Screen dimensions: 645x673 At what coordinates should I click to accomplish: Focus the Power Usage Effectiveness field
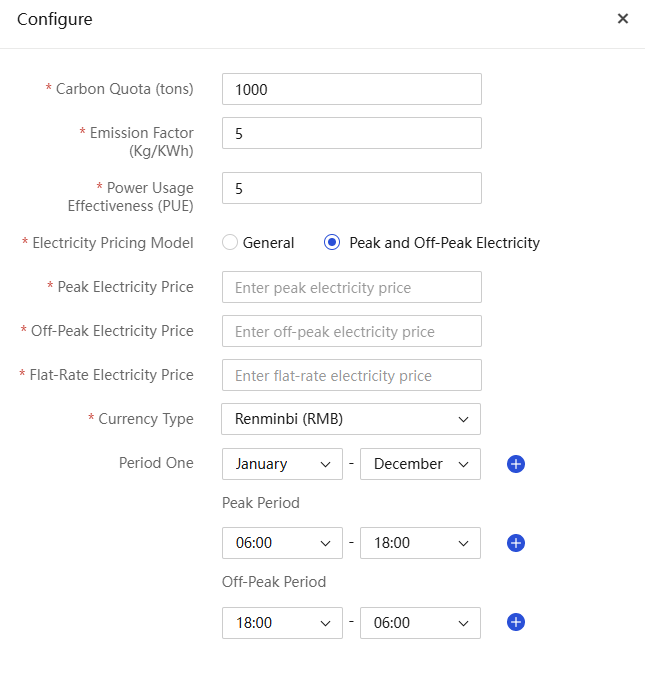352,188
